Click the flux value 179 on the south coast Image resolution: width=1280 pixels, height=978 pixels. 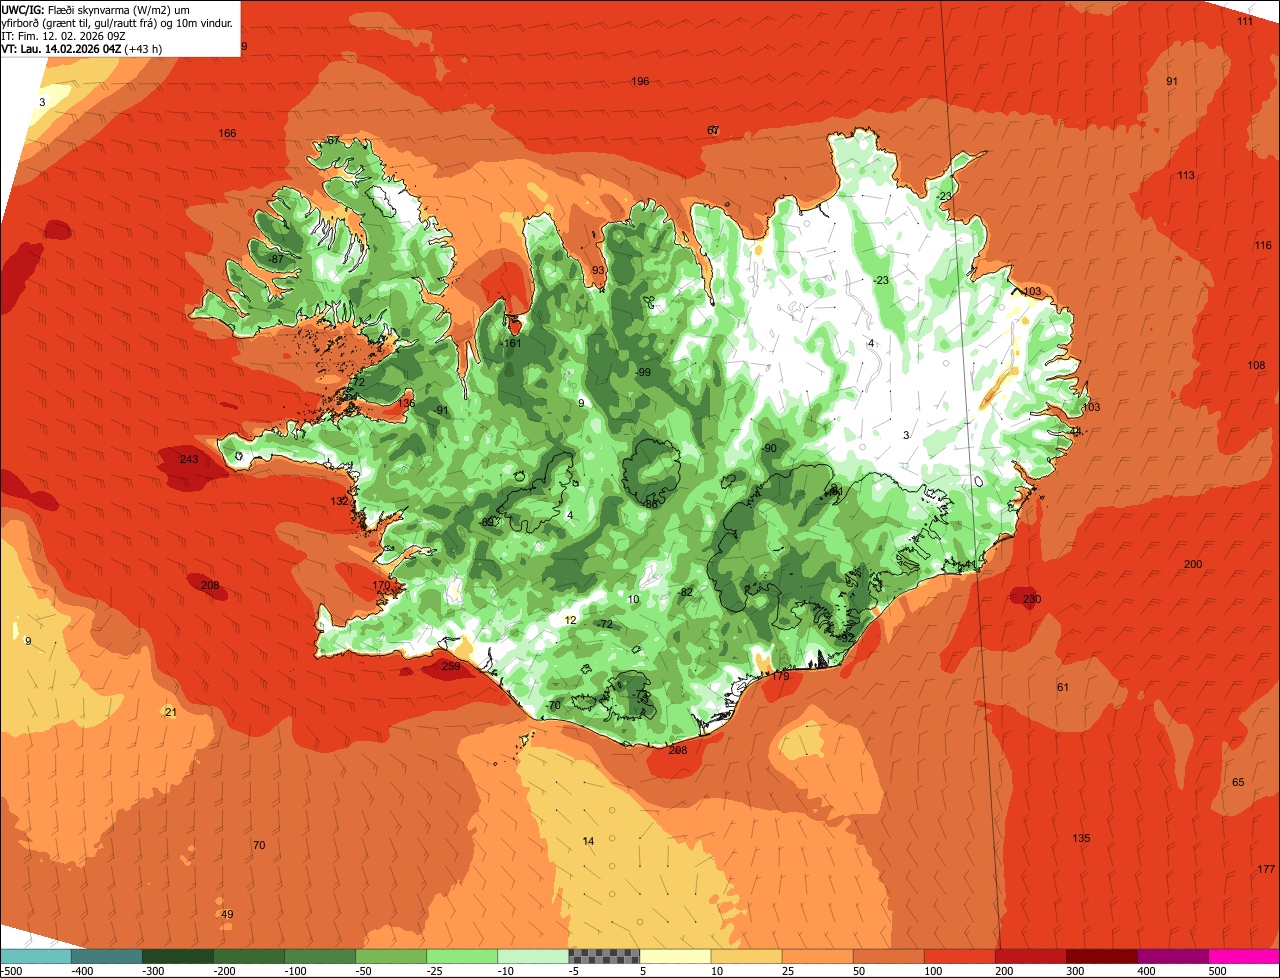(781, 676)
